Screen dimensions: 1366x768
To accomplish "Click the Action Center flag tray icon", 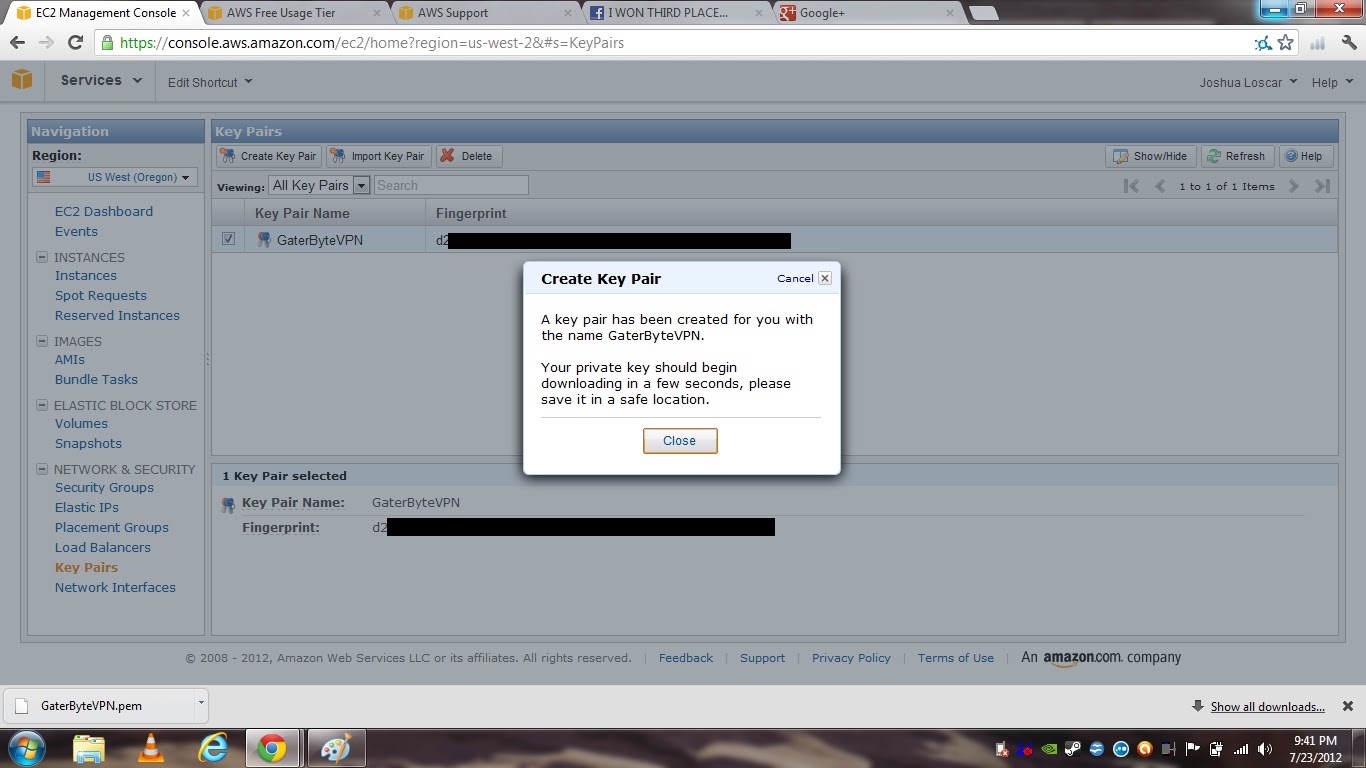I will pyautogui.click(x=1193, y=749).
